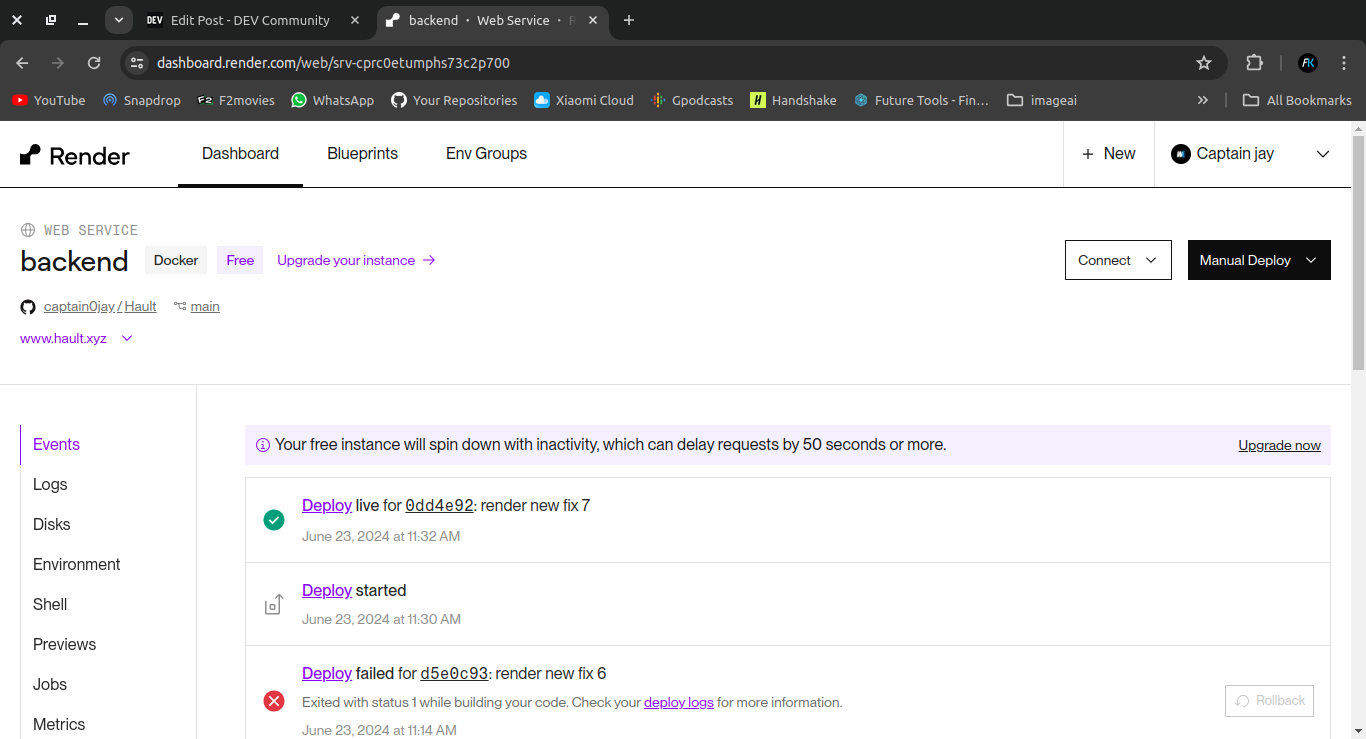Select Environment in the sidebar

[x=76, y=565]
